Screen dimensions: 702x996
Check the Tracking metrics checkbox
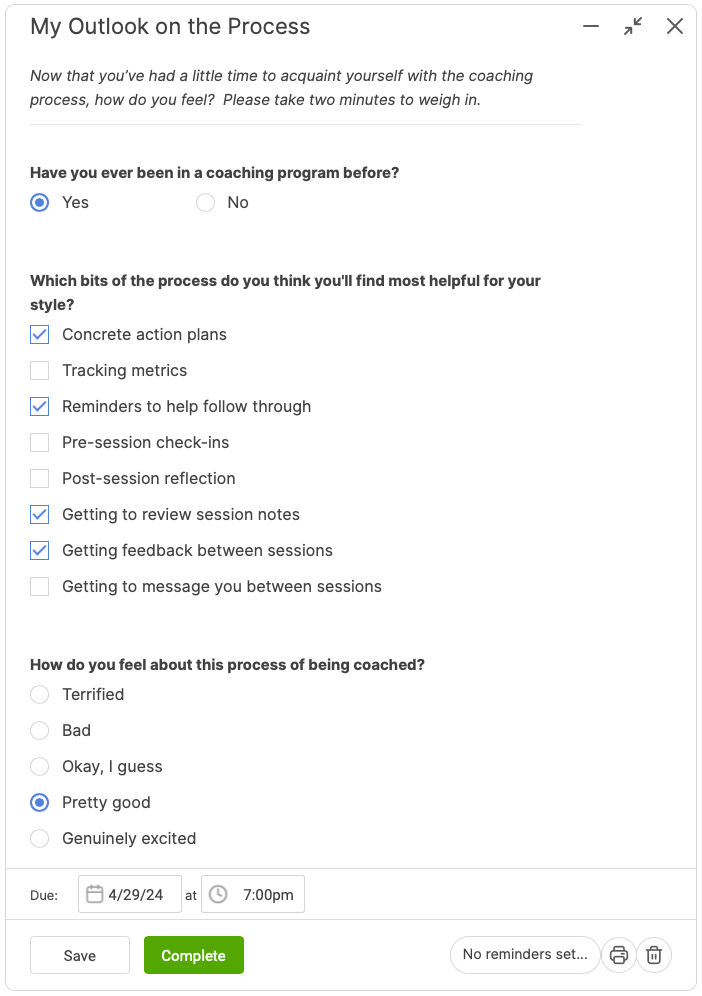coord(39,370)
